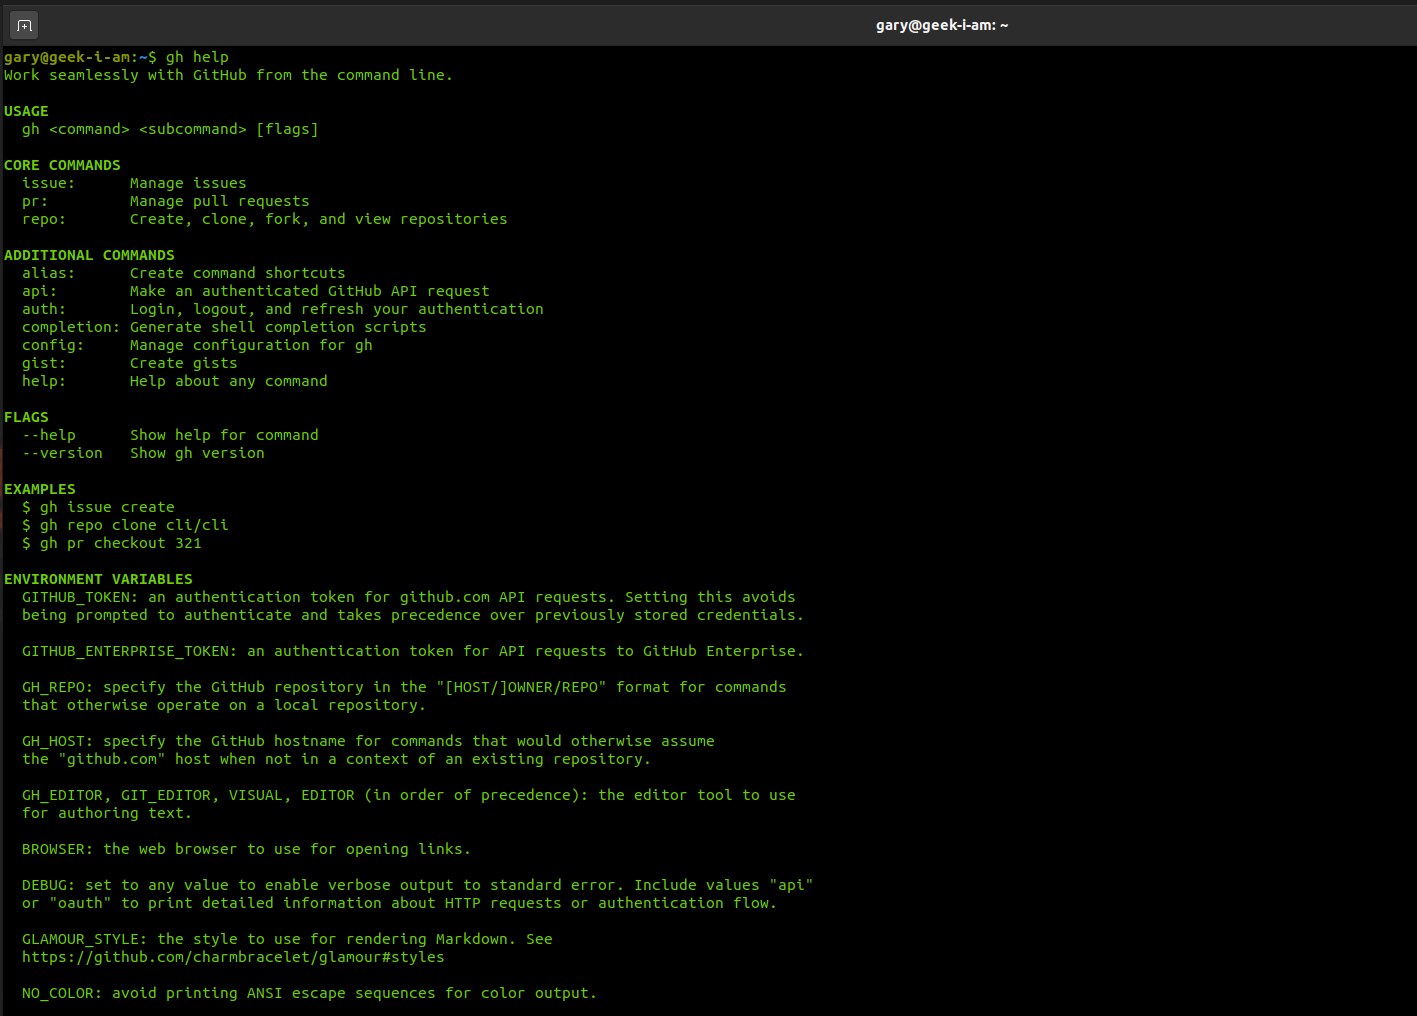
Task: Click the 'Create command shortcuts' description
Action: click(238, 273)
